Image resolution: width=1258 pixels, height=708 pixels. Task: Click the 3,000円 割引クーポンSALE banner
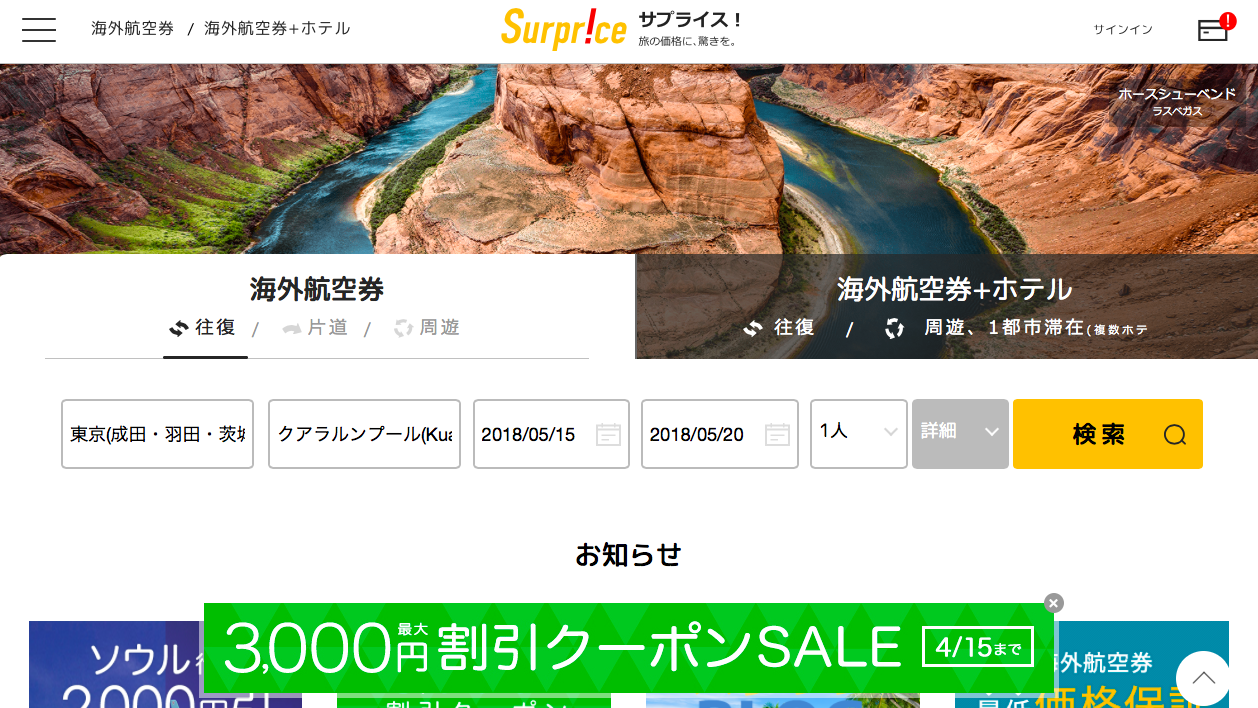628,648
